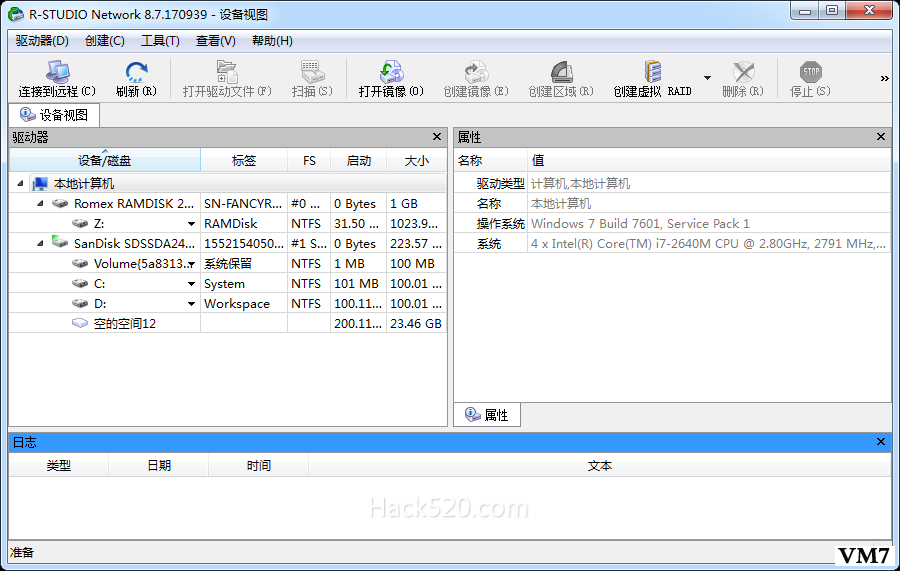
Task: Open the 查看(V) menu
Action: pos(215,41)
